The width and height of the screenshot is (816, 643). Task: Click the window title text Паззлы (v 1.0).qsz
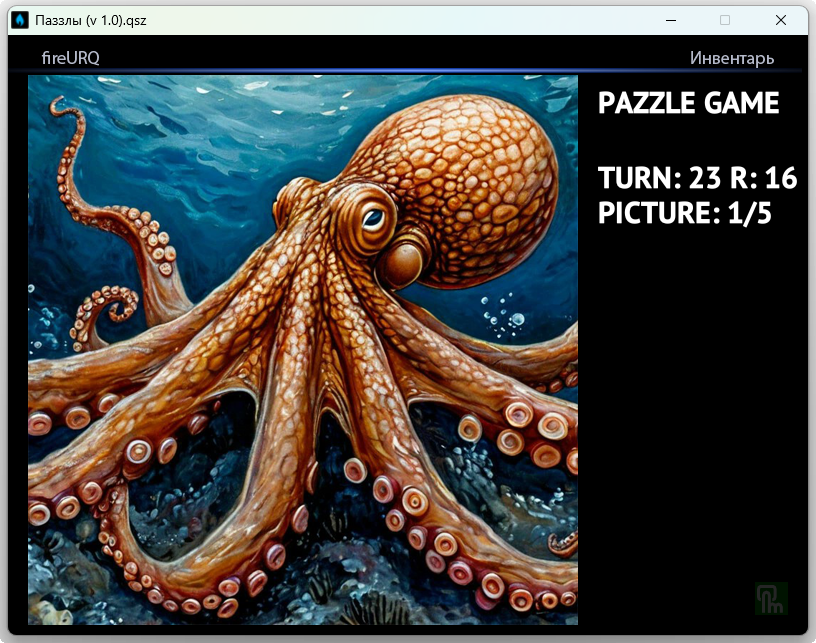pos(91,19)
